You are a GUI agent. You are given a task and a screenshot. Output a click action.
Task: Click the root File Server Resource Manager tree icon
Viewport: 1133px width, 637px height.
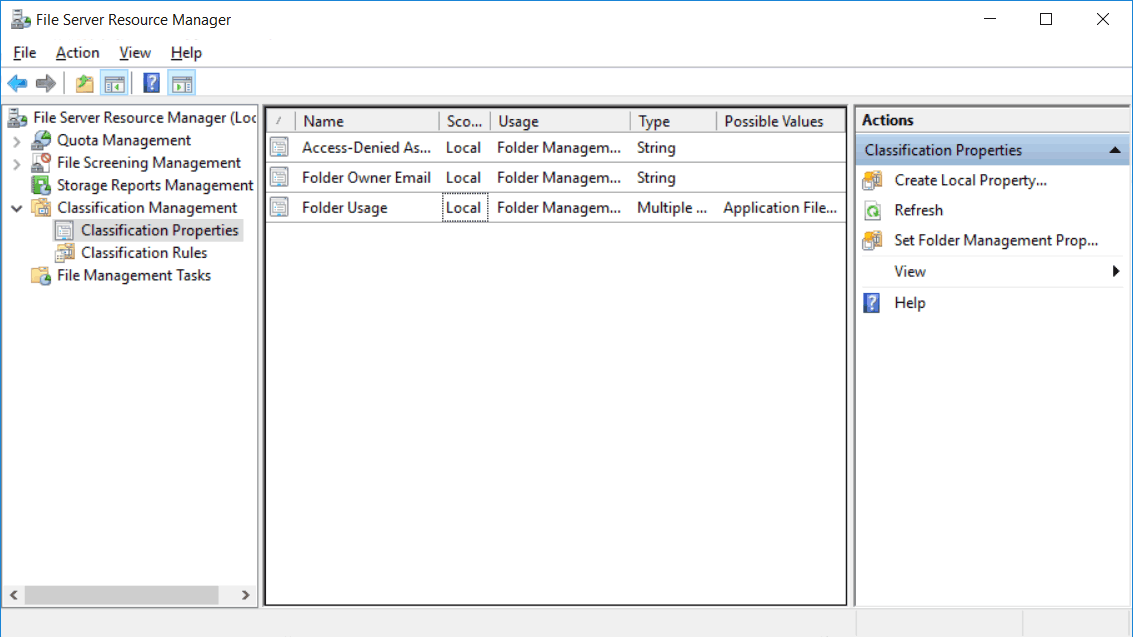click(18, 118)
